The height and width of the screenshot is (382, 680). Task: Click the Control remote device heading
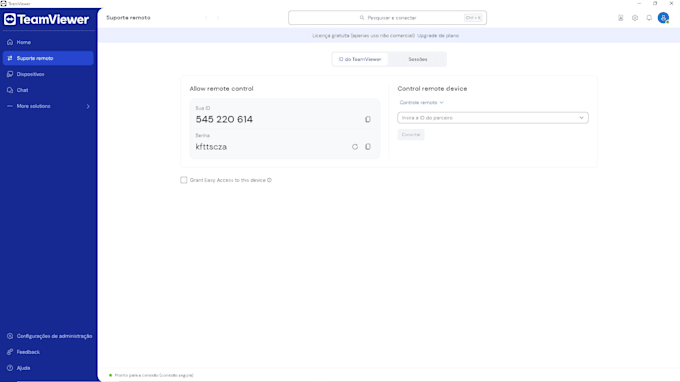point(432,88)
